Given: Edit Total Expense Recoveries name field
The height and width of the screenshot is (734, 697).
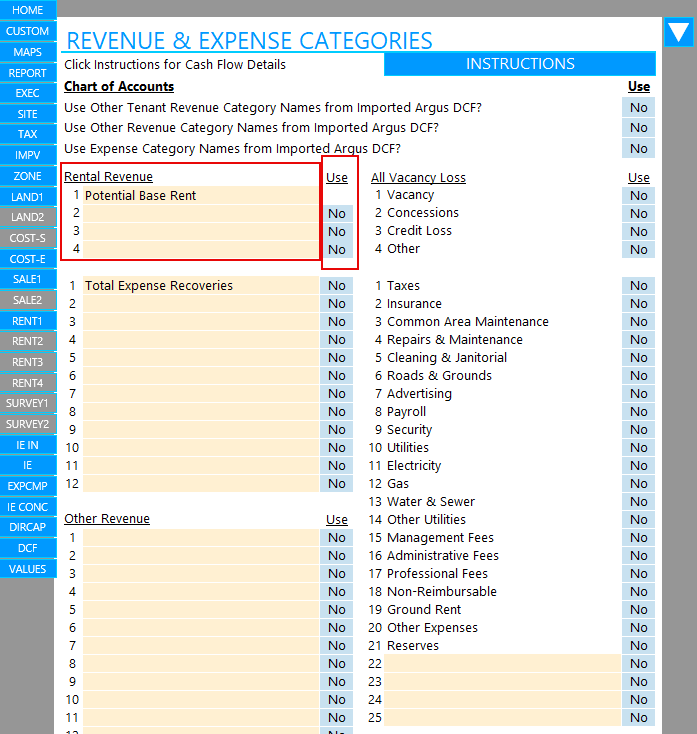Looking at the screenshot, I should click(201, 286).
